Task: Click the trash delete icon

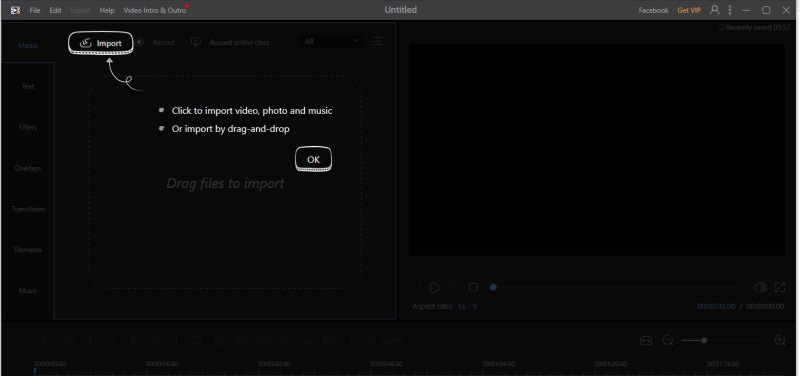Action: (x=156, y=340)
